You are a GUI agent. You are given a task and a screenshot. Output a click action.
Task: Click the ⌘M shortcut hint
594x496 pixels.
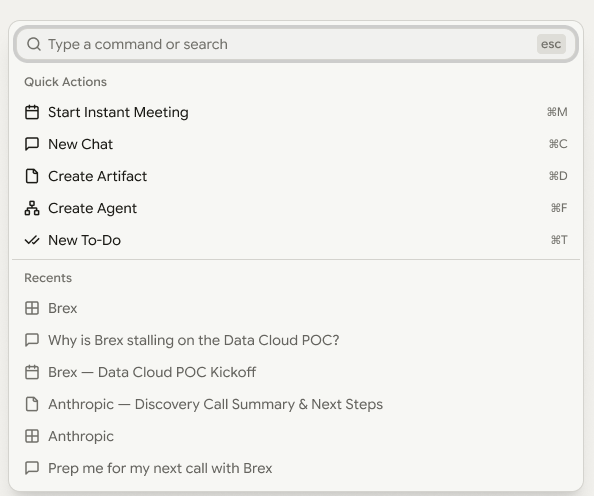557,112
